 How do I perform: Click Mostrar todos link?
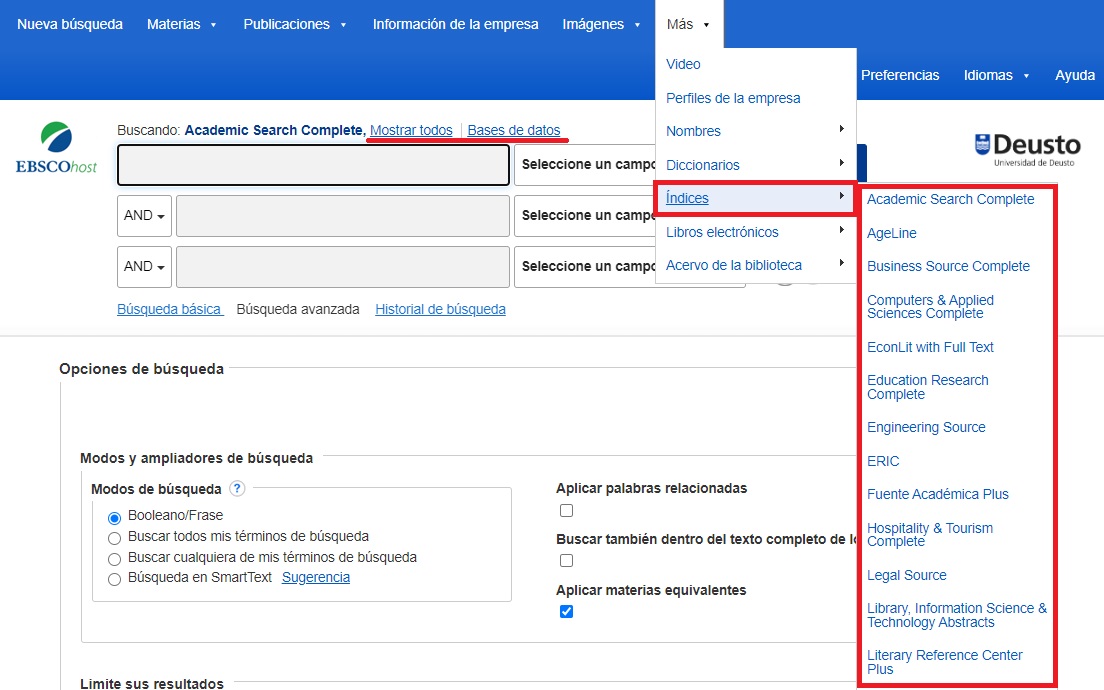click(x=411, y=130)
